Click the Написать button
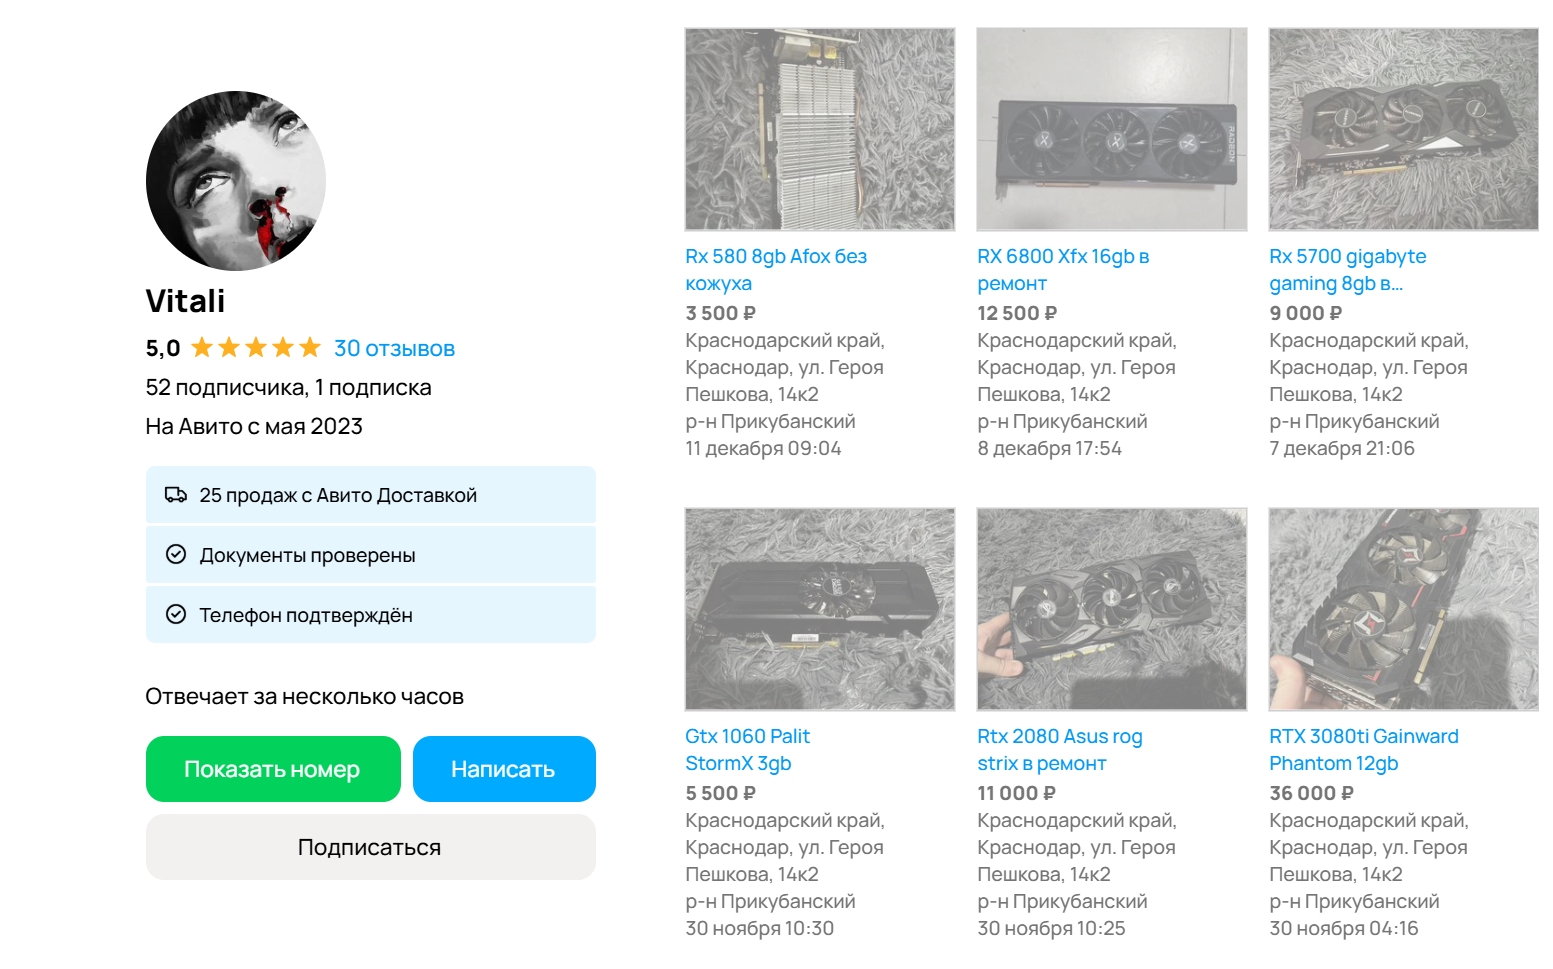The width and height of the screenshot is (1553, 969). tap(504, 769)
